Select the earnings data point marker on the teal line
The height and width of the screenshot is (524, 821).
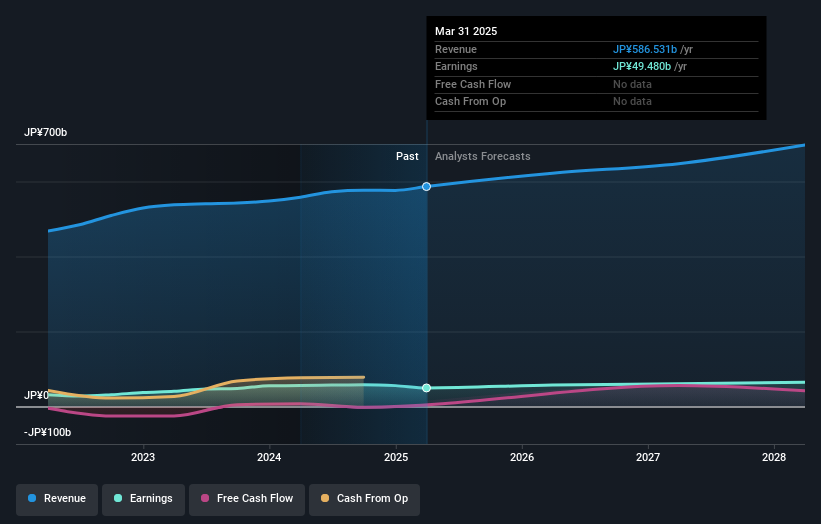[x=426, y=388]
